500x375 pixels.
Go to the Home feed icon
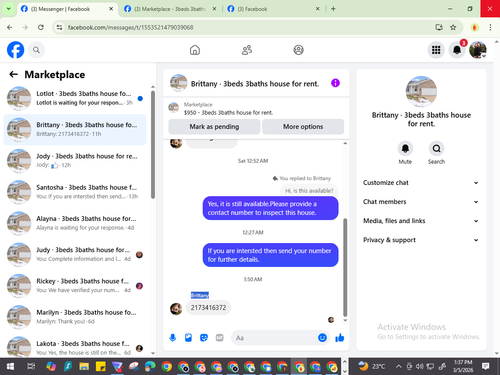[195, 50]
